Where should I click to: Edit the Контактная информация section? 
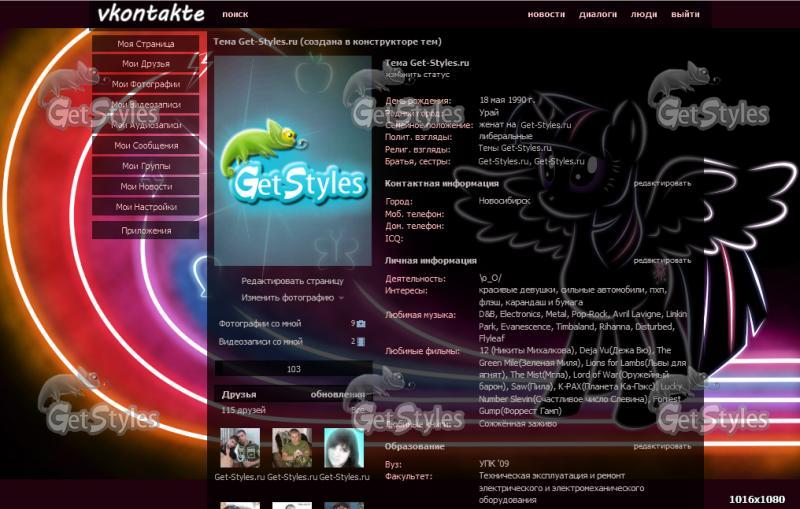(x=661, y=184)
